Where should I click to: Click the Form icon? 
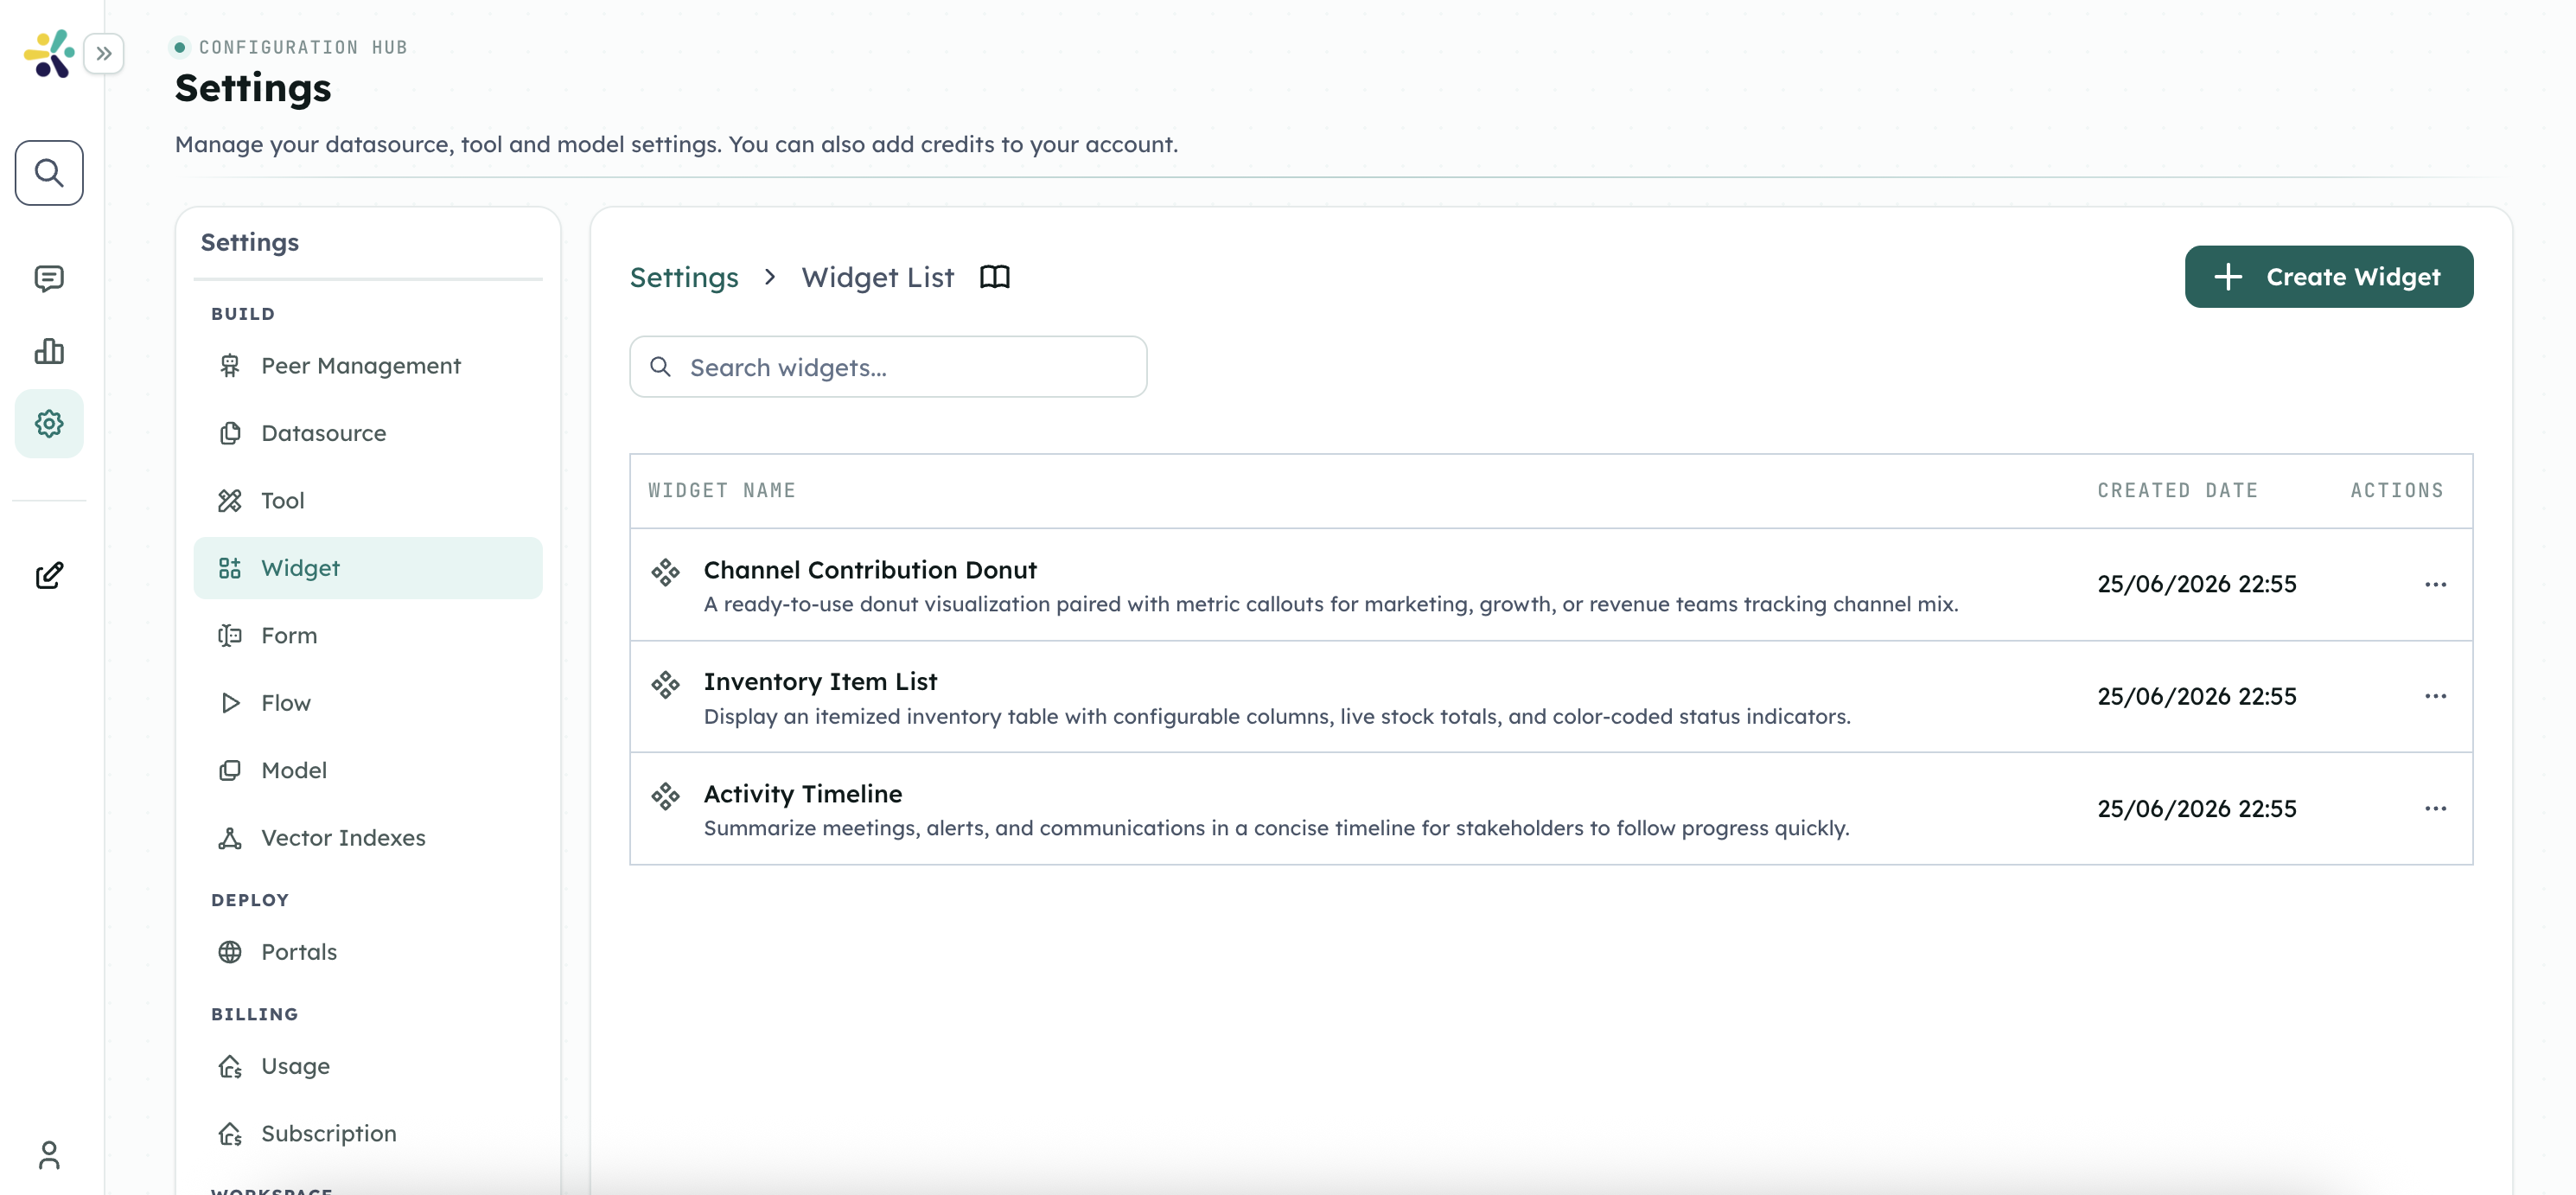[230, 635]
